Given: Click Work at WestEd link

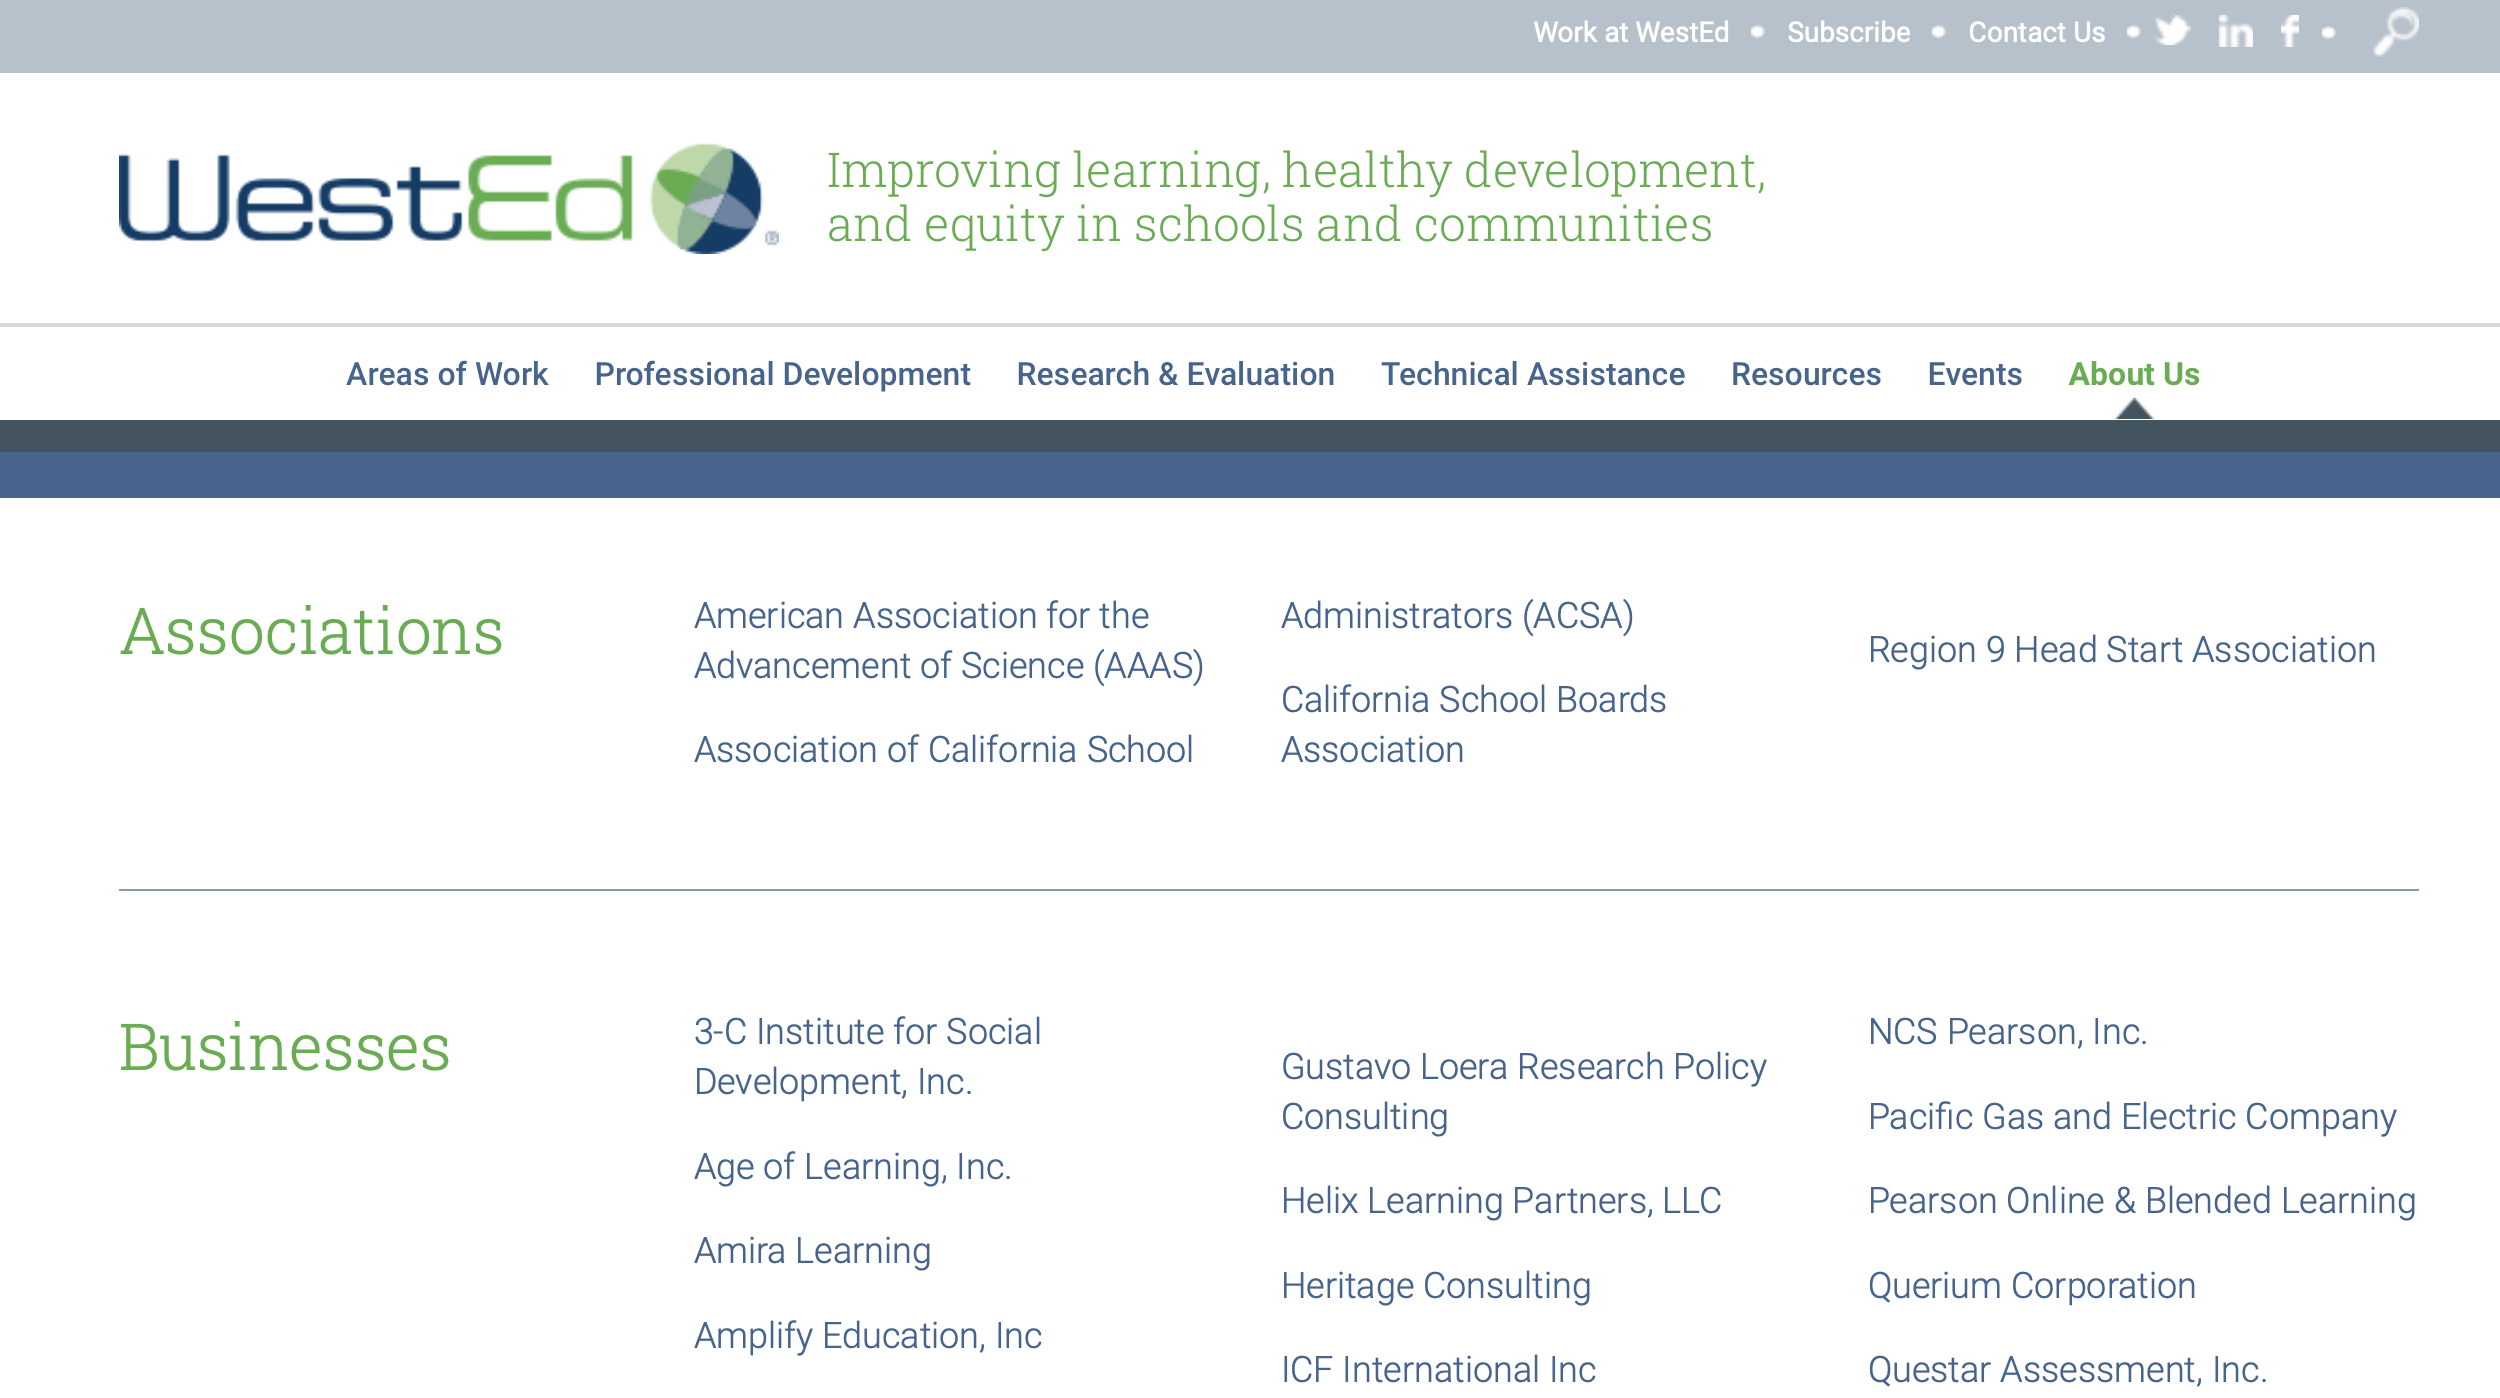Looking at the screenshot, I should [1630, 33].
